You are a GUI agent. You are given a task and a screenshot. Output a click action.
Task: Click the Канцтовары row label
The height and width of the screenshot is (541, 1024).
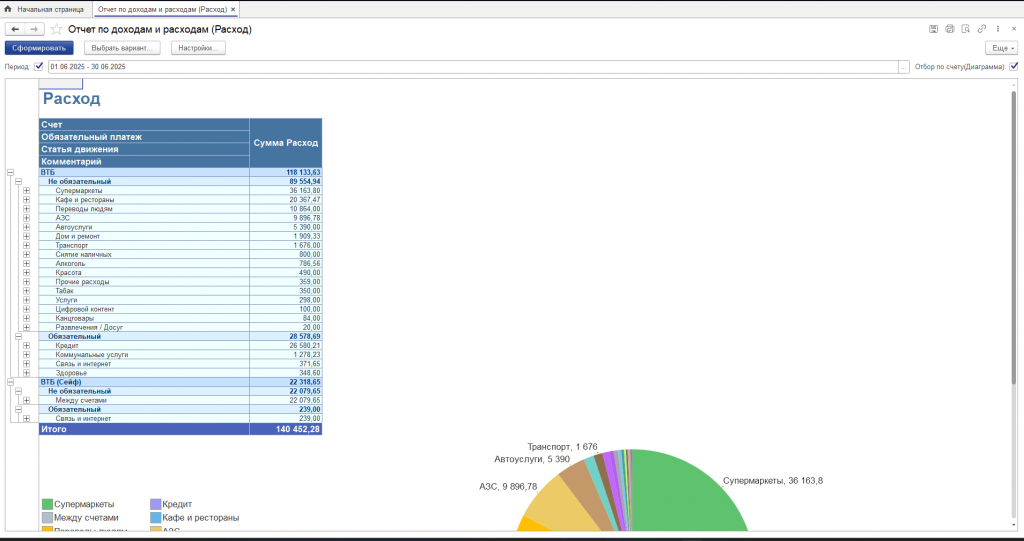tap(74, 318)
